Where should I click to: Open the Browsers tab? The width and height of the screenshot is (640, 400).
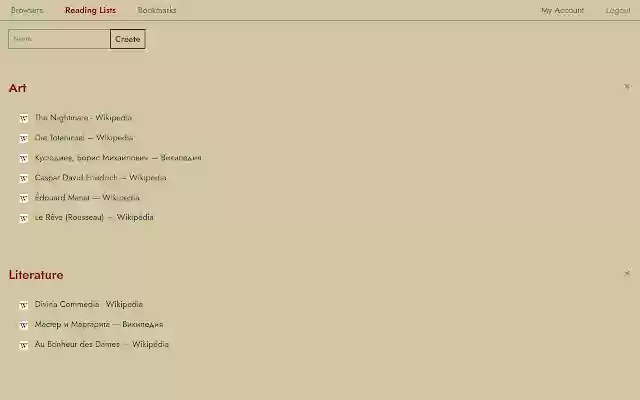27,10
